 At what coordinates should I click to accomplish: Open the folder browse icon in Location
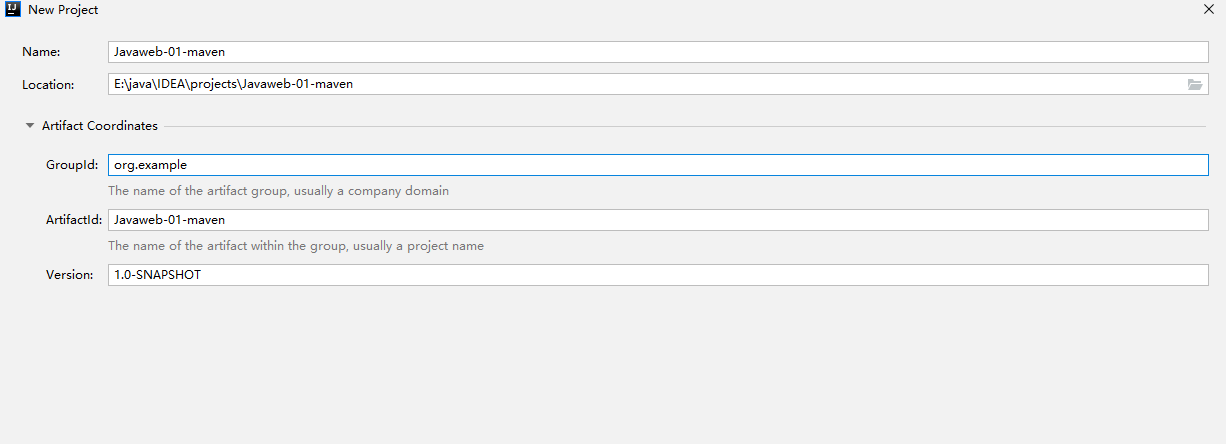pyautogui.click(x=1194, y=85)
